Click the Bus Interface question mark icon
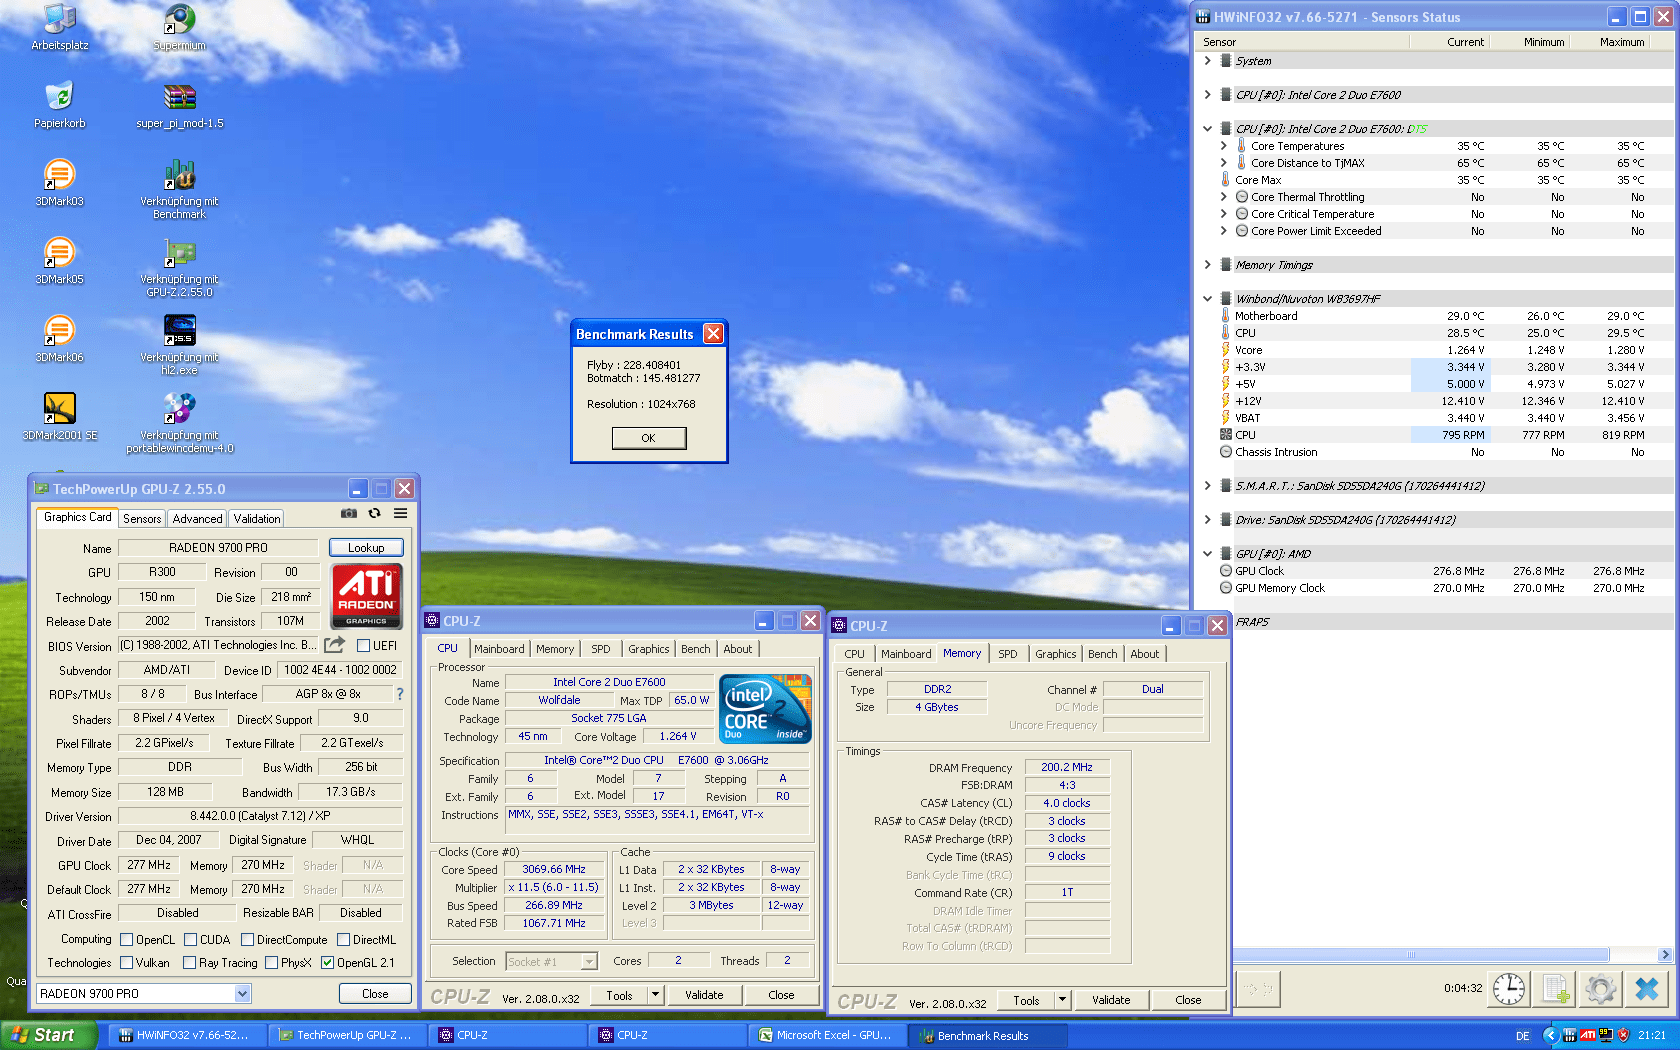 coord(400,694)
